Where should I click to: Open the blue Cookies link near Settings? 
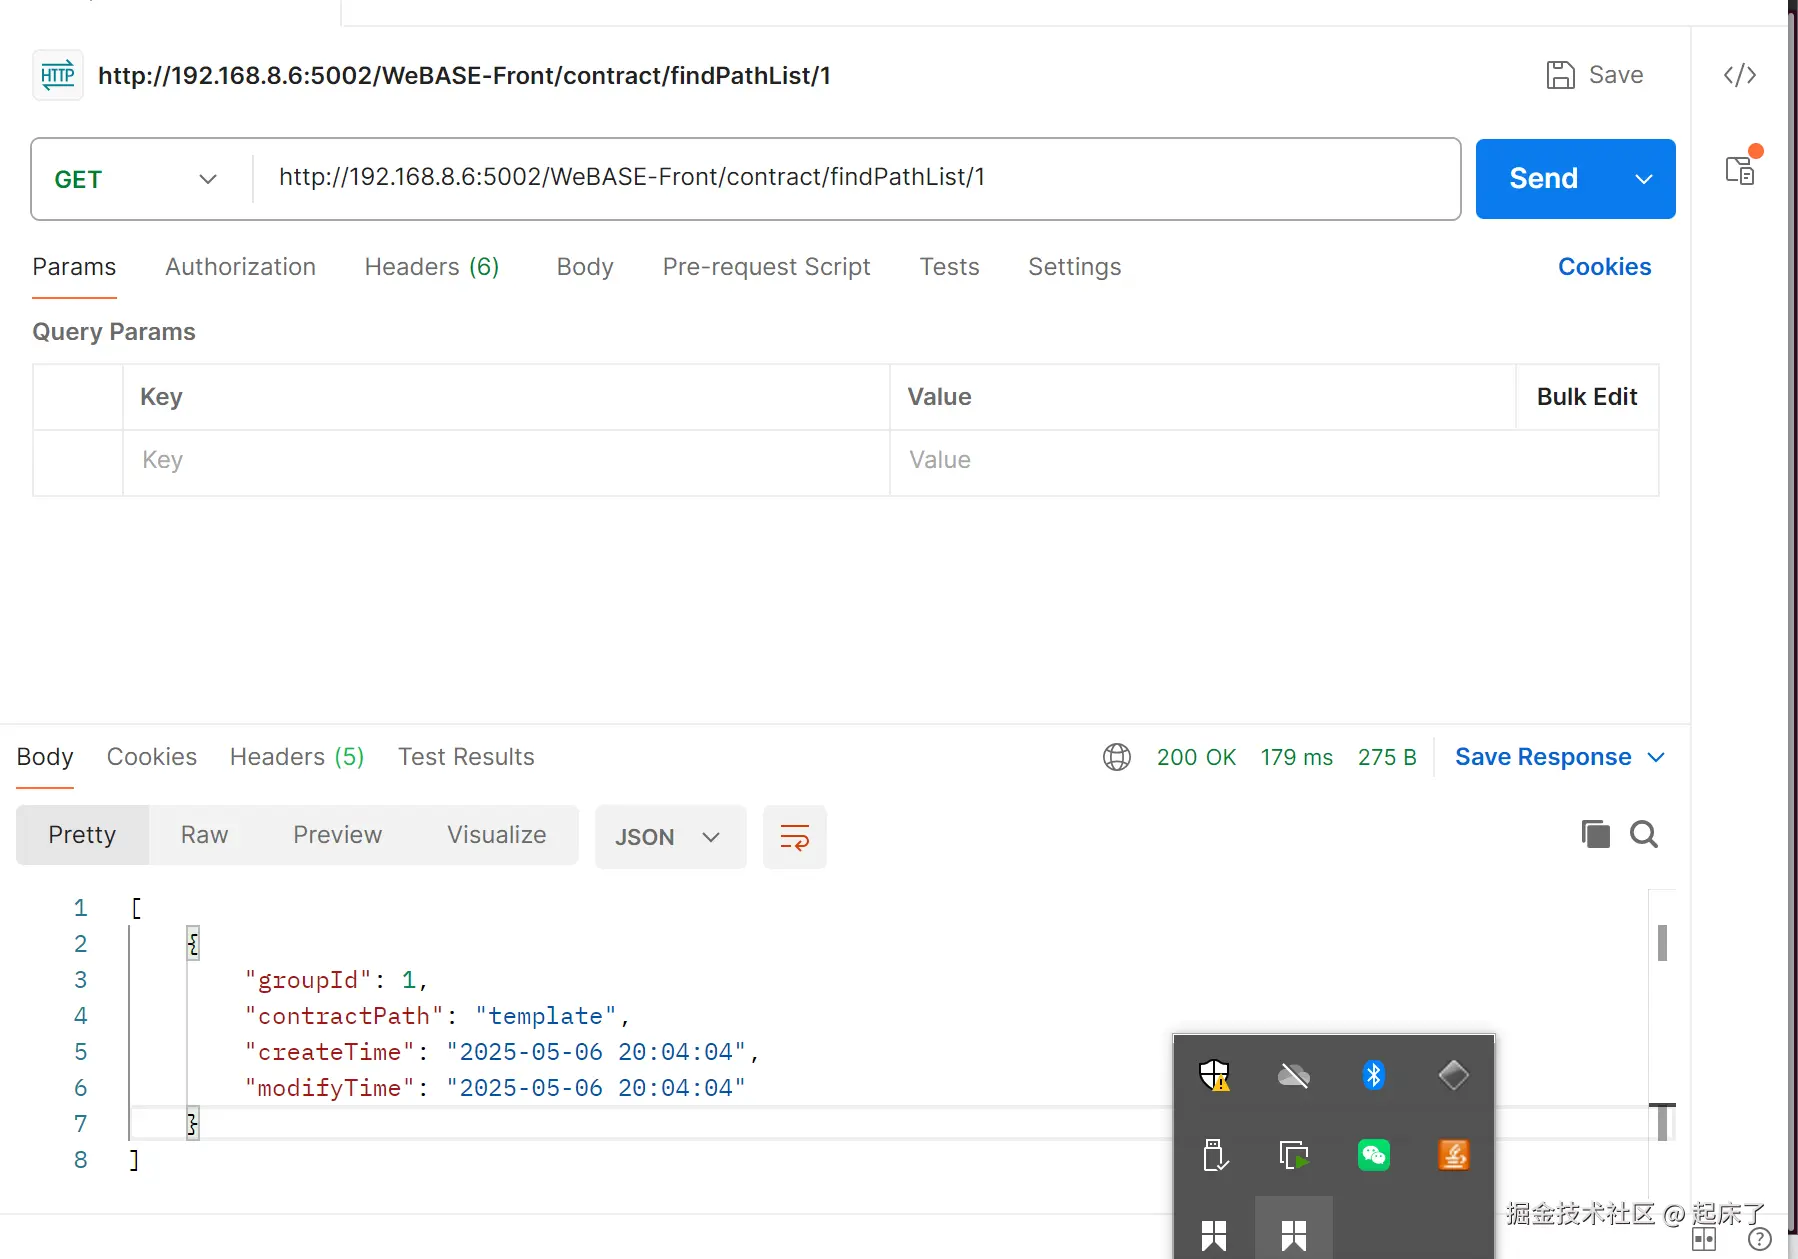tap(1604, 267)
